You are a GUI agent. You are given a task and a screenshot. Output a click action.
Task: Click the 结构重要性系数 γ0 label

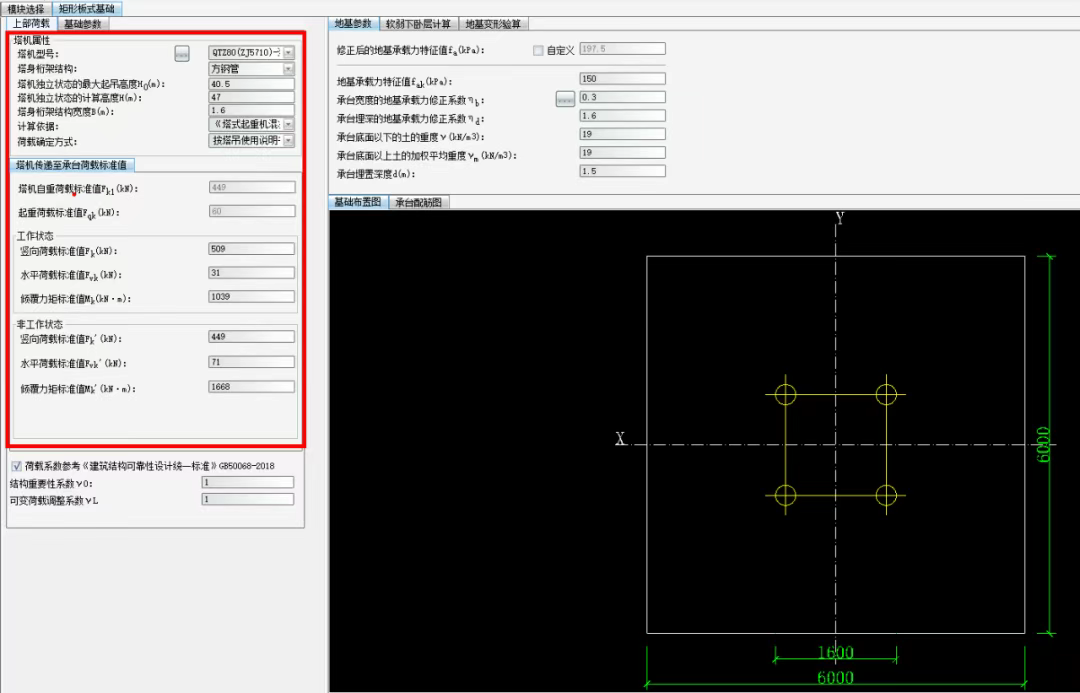tap(52, 484)
